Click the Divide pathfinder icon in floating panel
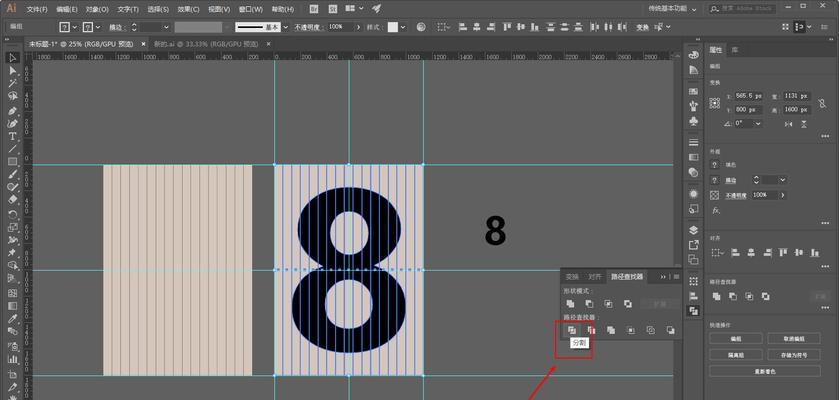This screenshot has height=400, width=839. 571,330
